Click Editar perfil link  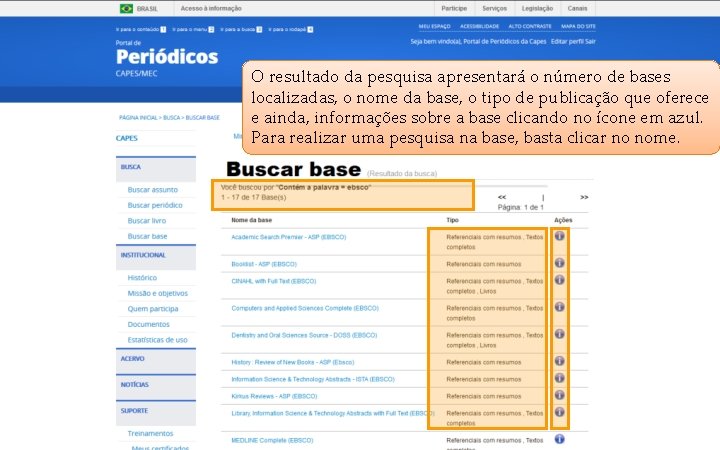tap(567, 41)
